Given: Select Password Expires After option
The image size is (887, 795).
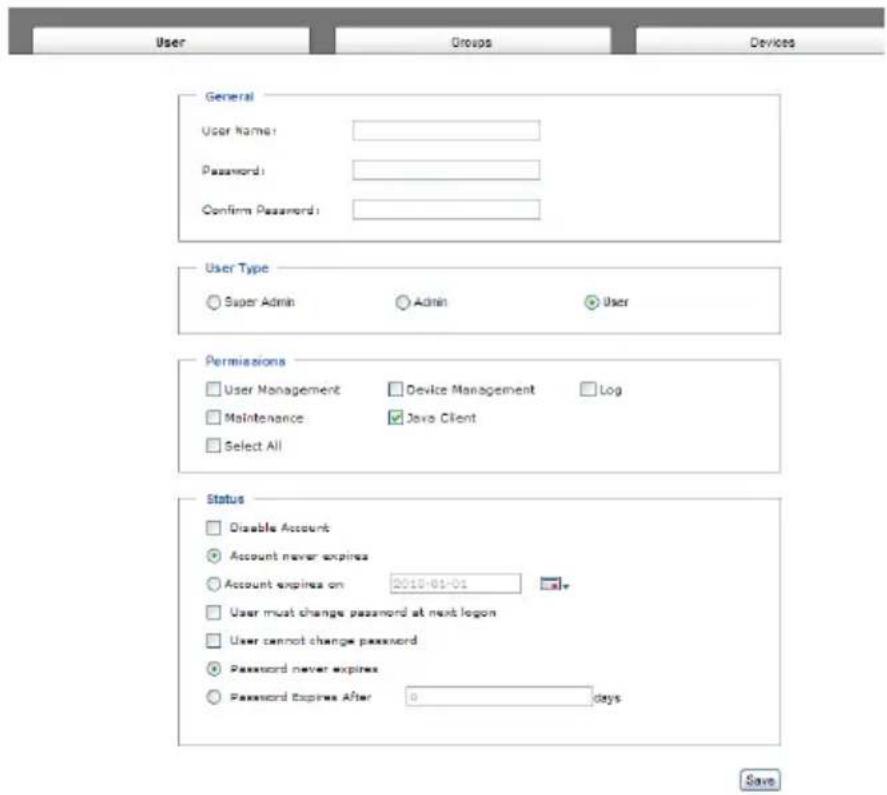Looking at the screenshot, I should coord(213,697).
